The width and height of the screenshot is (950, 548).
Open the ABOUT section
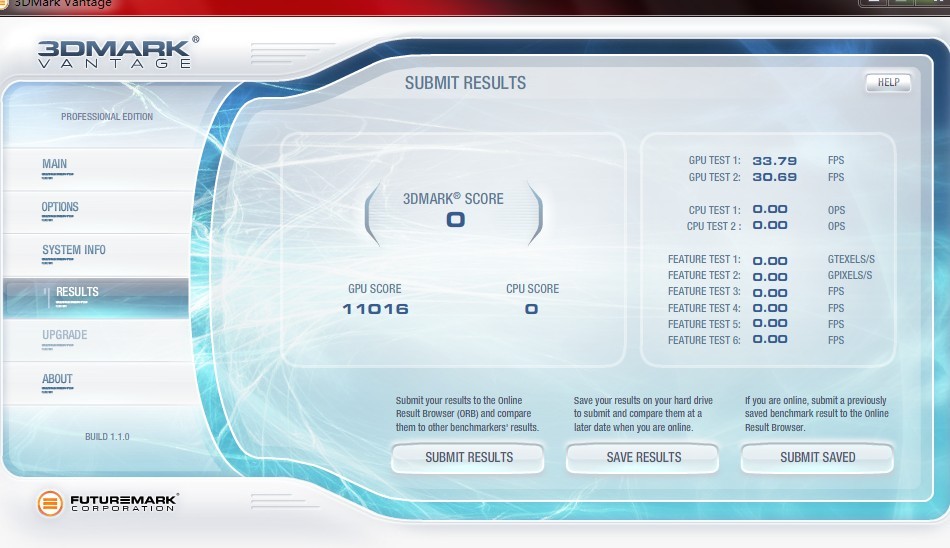pos(97,383)
